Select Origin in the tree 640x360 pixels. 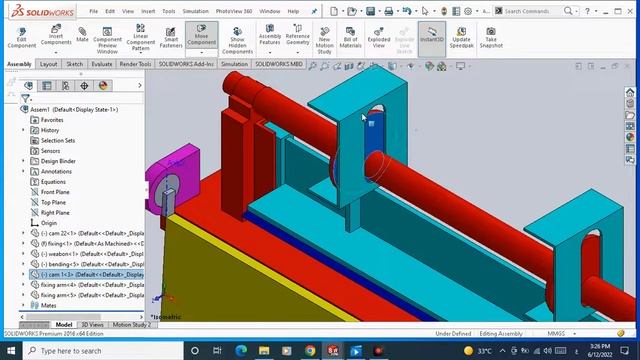(49, 223)
